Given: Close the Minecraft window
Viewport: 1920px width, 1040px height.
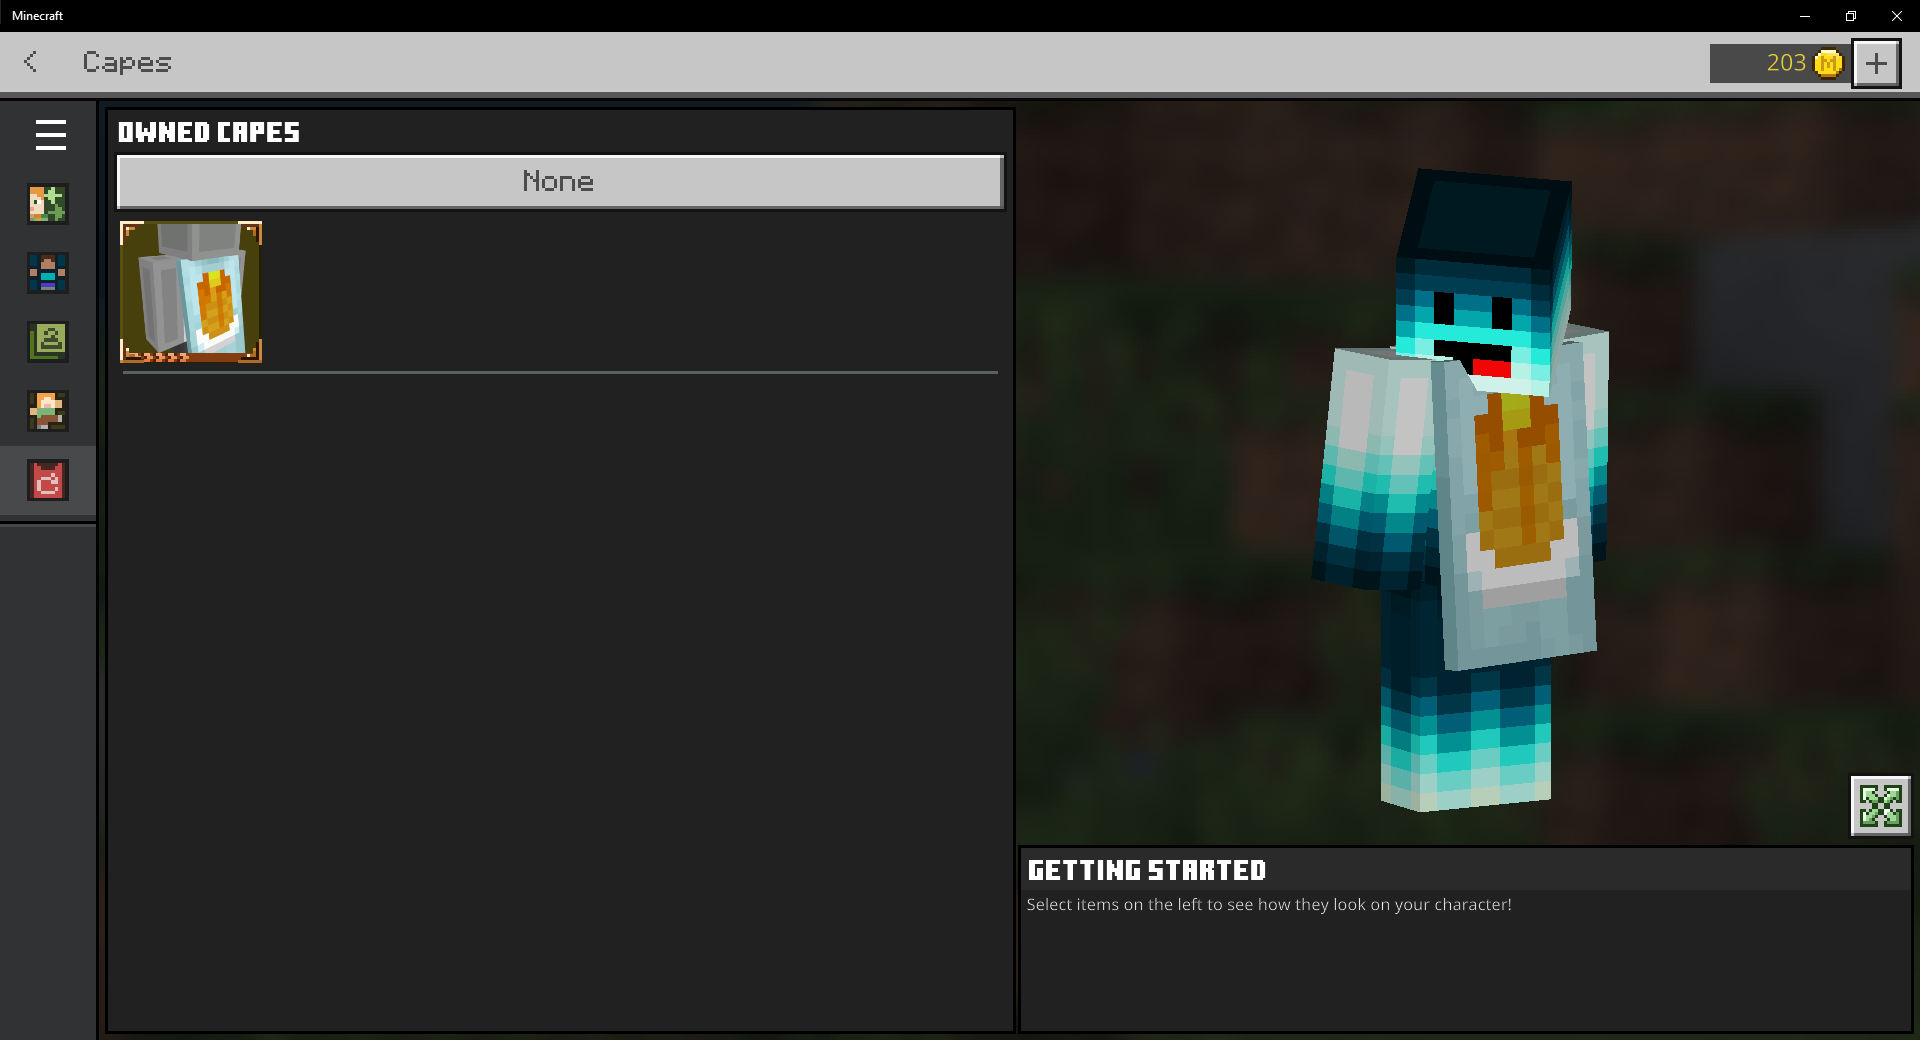Looking at the screenshot, I should pyautogui.click(x=1897, y=16).
